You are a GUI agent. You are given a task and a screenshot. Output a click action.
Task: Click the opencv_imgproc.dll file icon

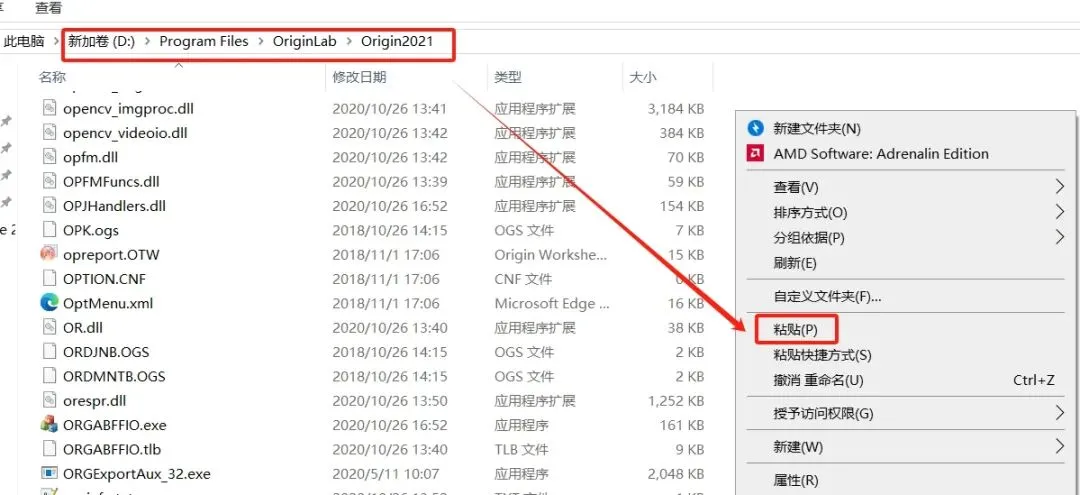click(x=48, y=107)
